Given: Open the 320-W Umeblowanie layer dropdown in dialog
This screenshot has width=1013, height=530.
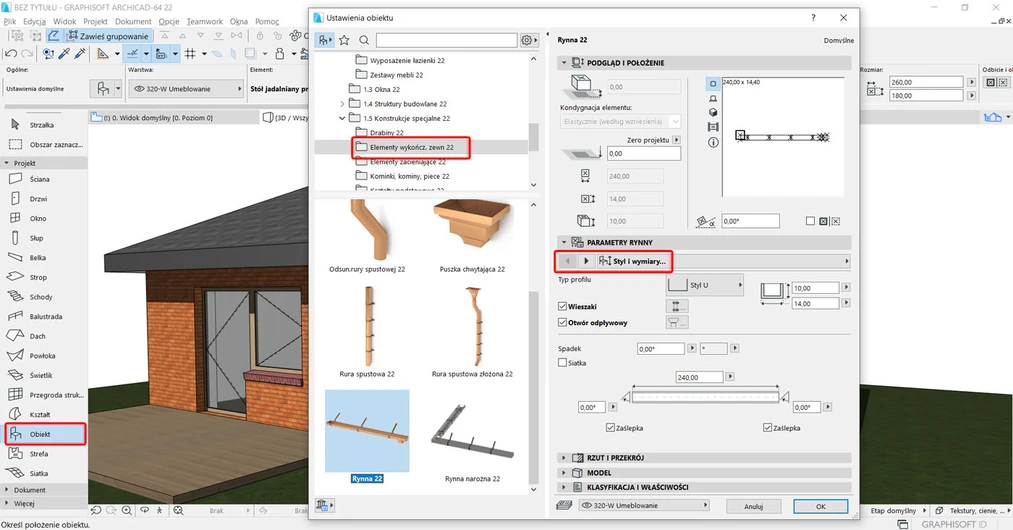Looking at the screenshot, I should tap(643, 505).
